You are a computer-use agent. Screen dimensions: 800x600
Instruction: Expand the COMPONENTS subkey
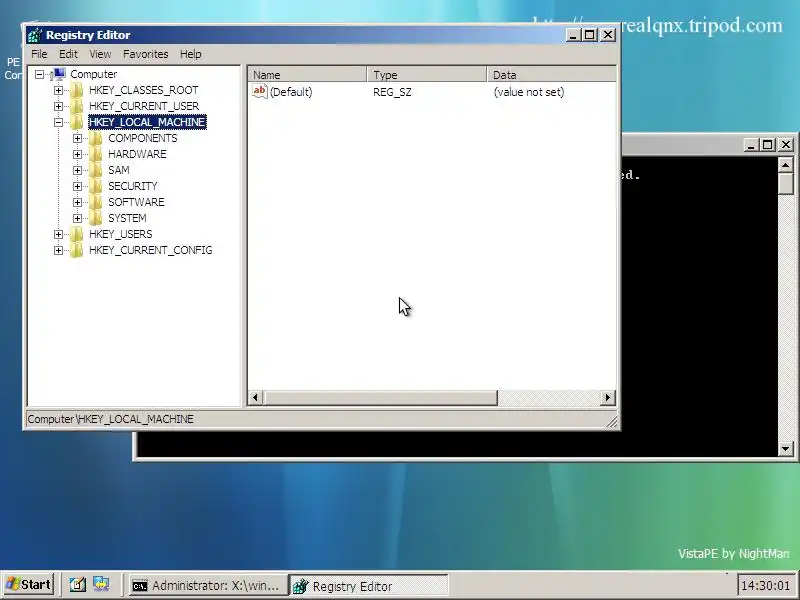[x=77, y=138]
